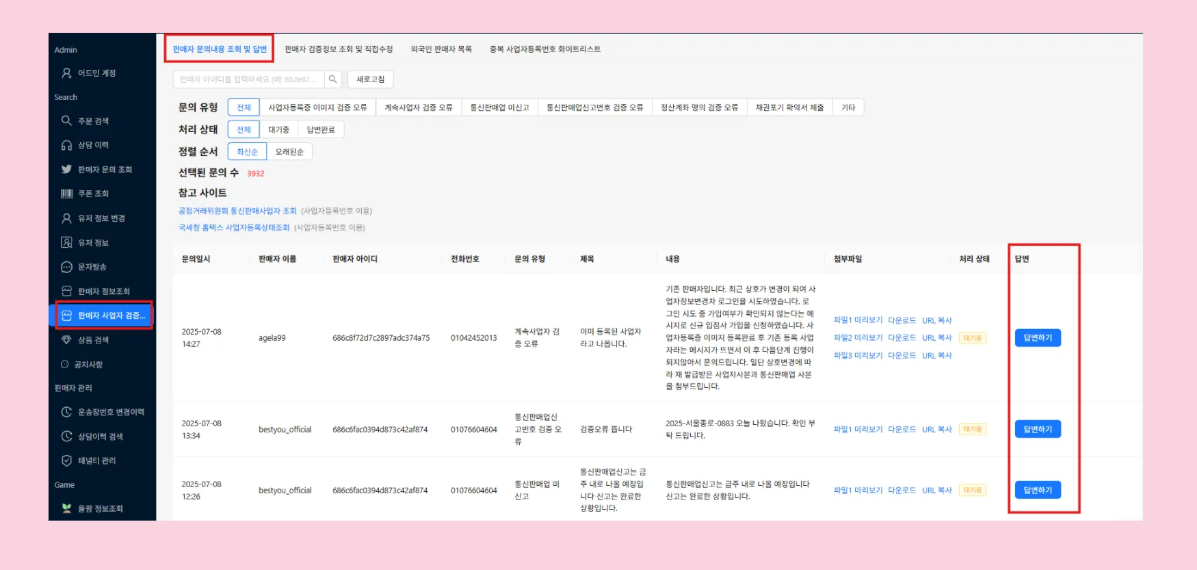Click 파일2 미리보기 for agela99's inquiry

(x=858, y=338)
